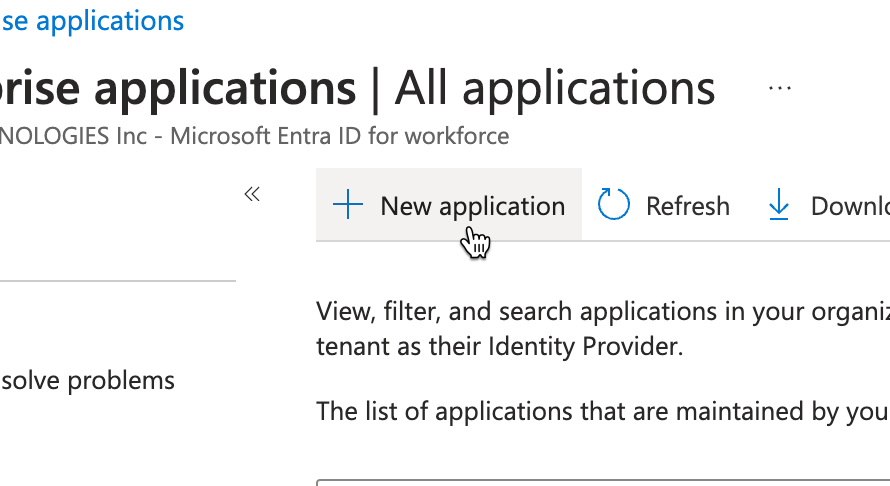The image size is (890, 486).
Task: Click the horizontal divider in the sidebar
Action: (x=118, y=281)
